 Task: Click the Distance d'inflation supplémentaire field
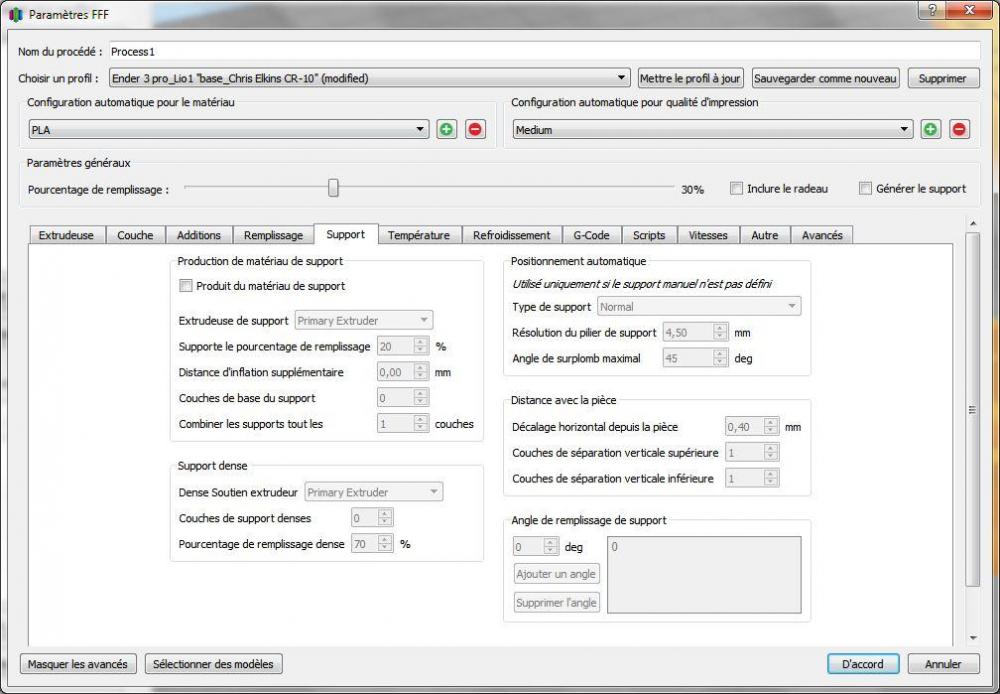coord(402,372)
